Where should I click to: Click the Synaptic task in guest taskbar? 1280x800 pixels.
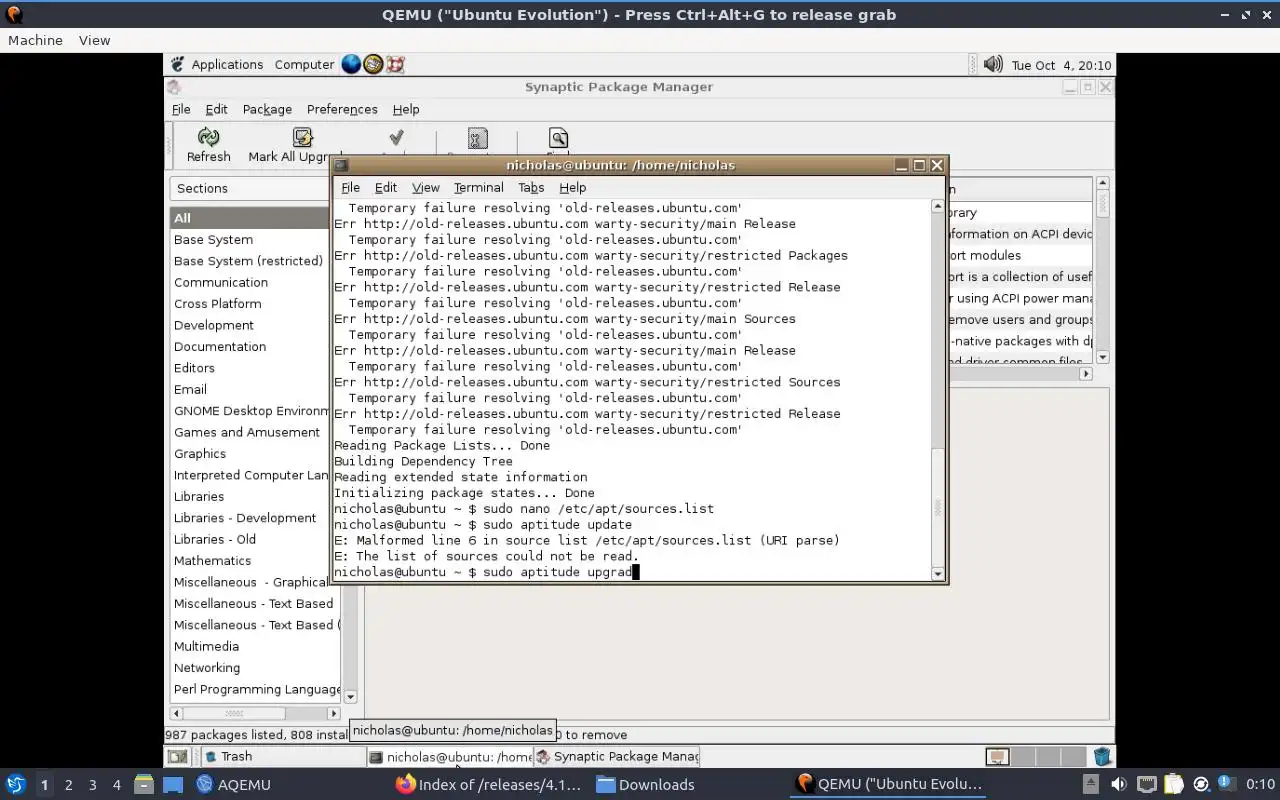pyautogui.click(x=617, y=757)
